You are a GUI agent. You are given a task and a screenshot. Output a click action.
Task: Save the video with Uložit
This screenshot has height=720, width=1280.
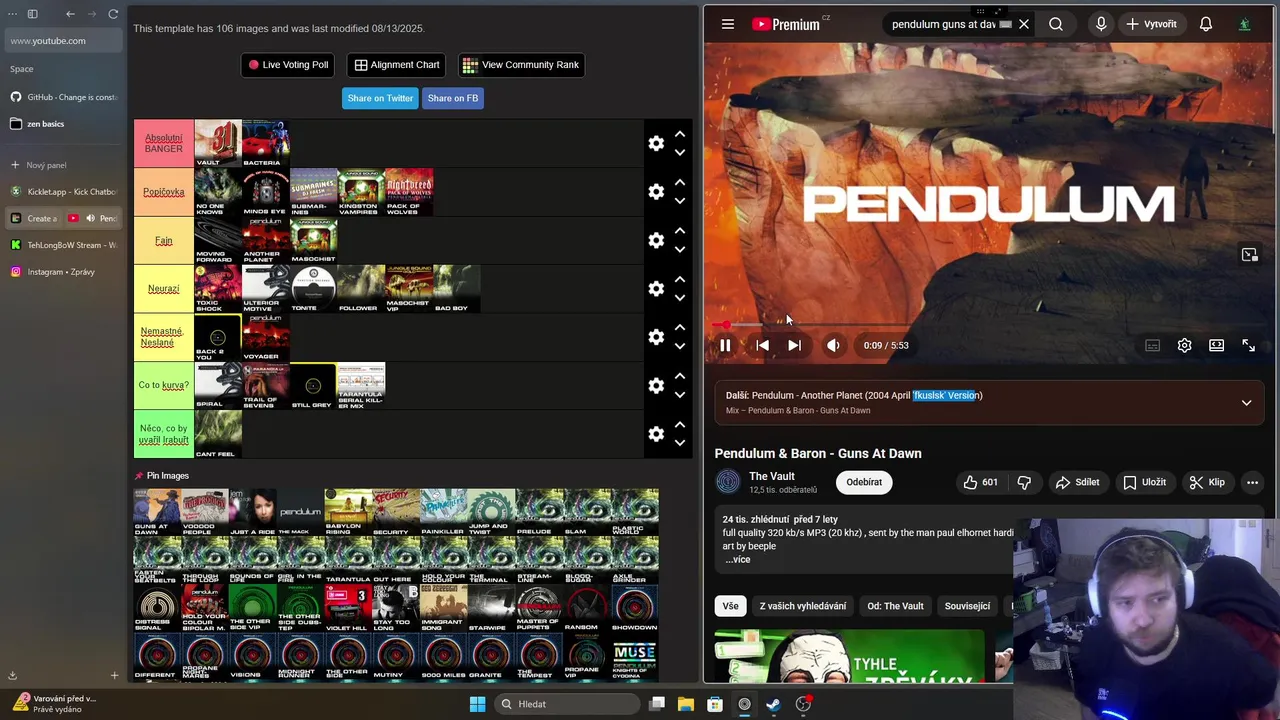(1144, 482)
